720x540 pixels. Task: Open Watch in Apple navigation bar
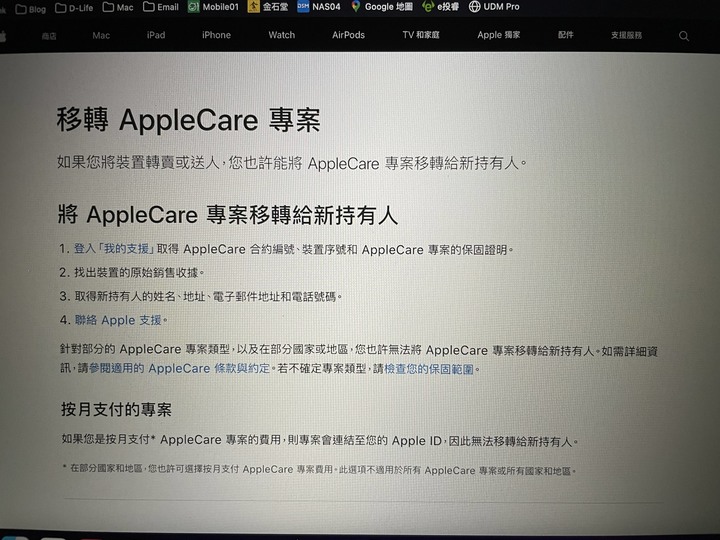(x=281, y=35)
